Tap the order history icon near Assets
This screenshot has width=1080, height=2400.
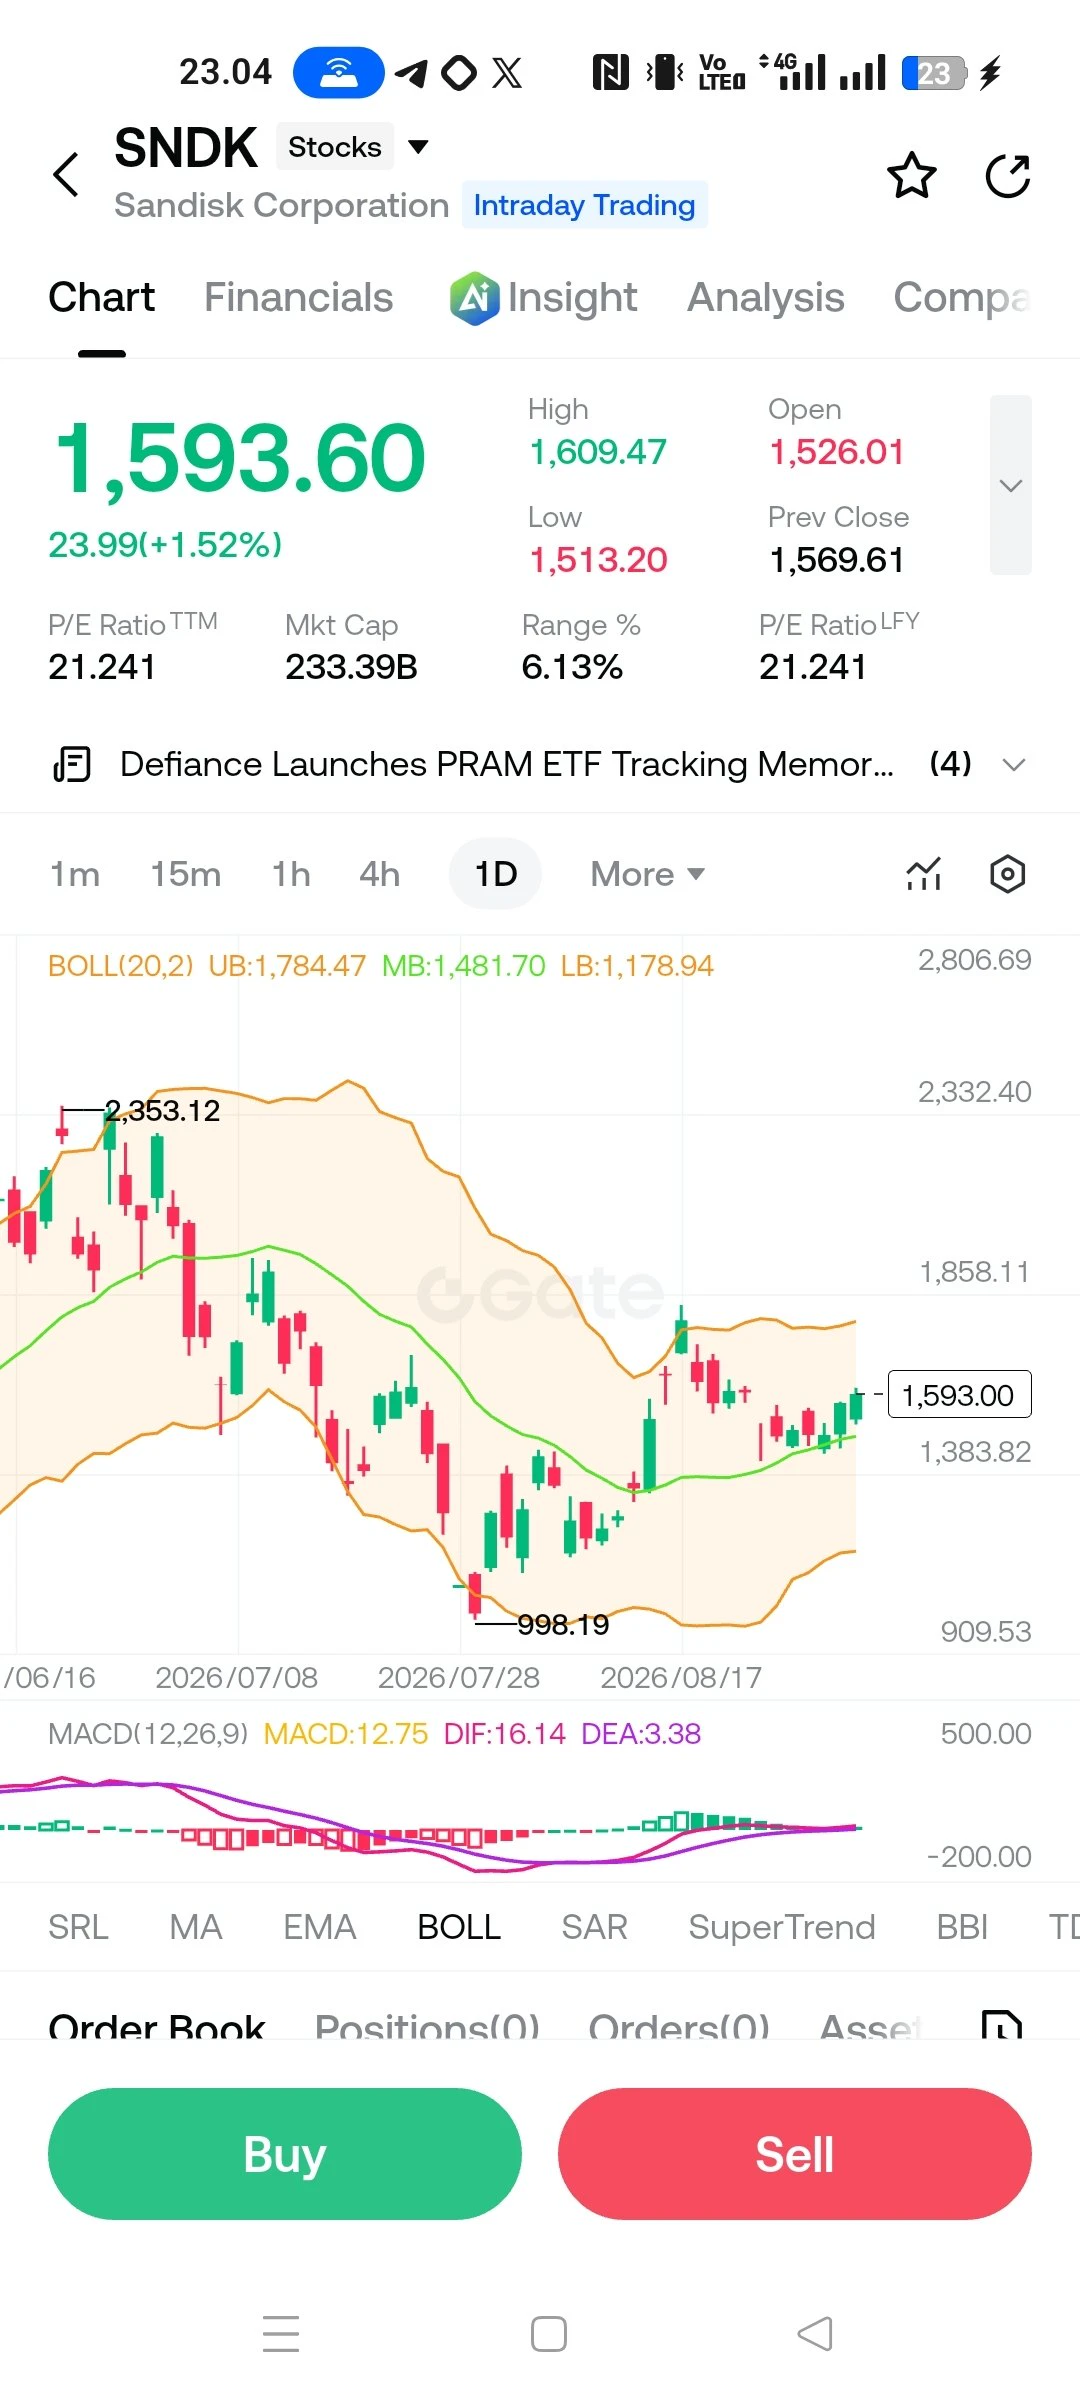tap(1002, 2024)
